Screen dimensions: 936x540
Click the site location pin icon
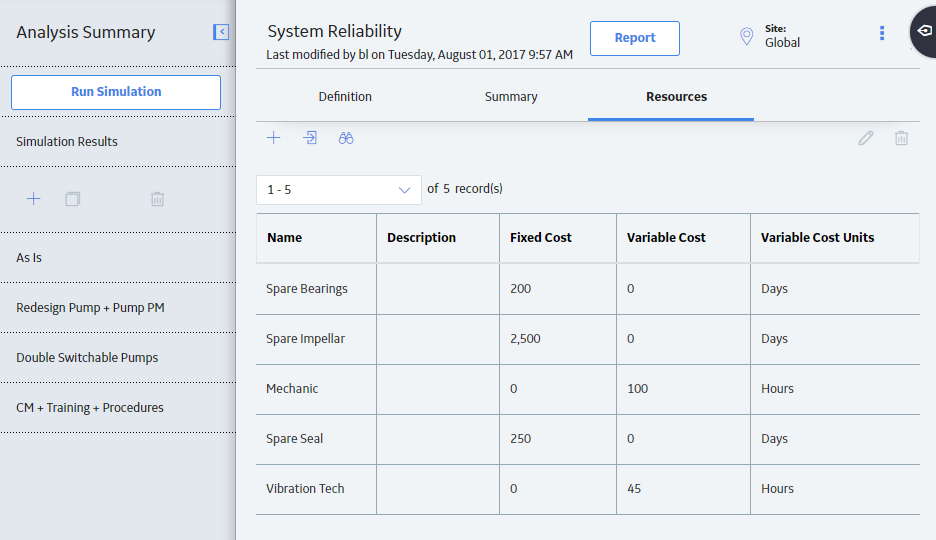(x=746, y=36)
